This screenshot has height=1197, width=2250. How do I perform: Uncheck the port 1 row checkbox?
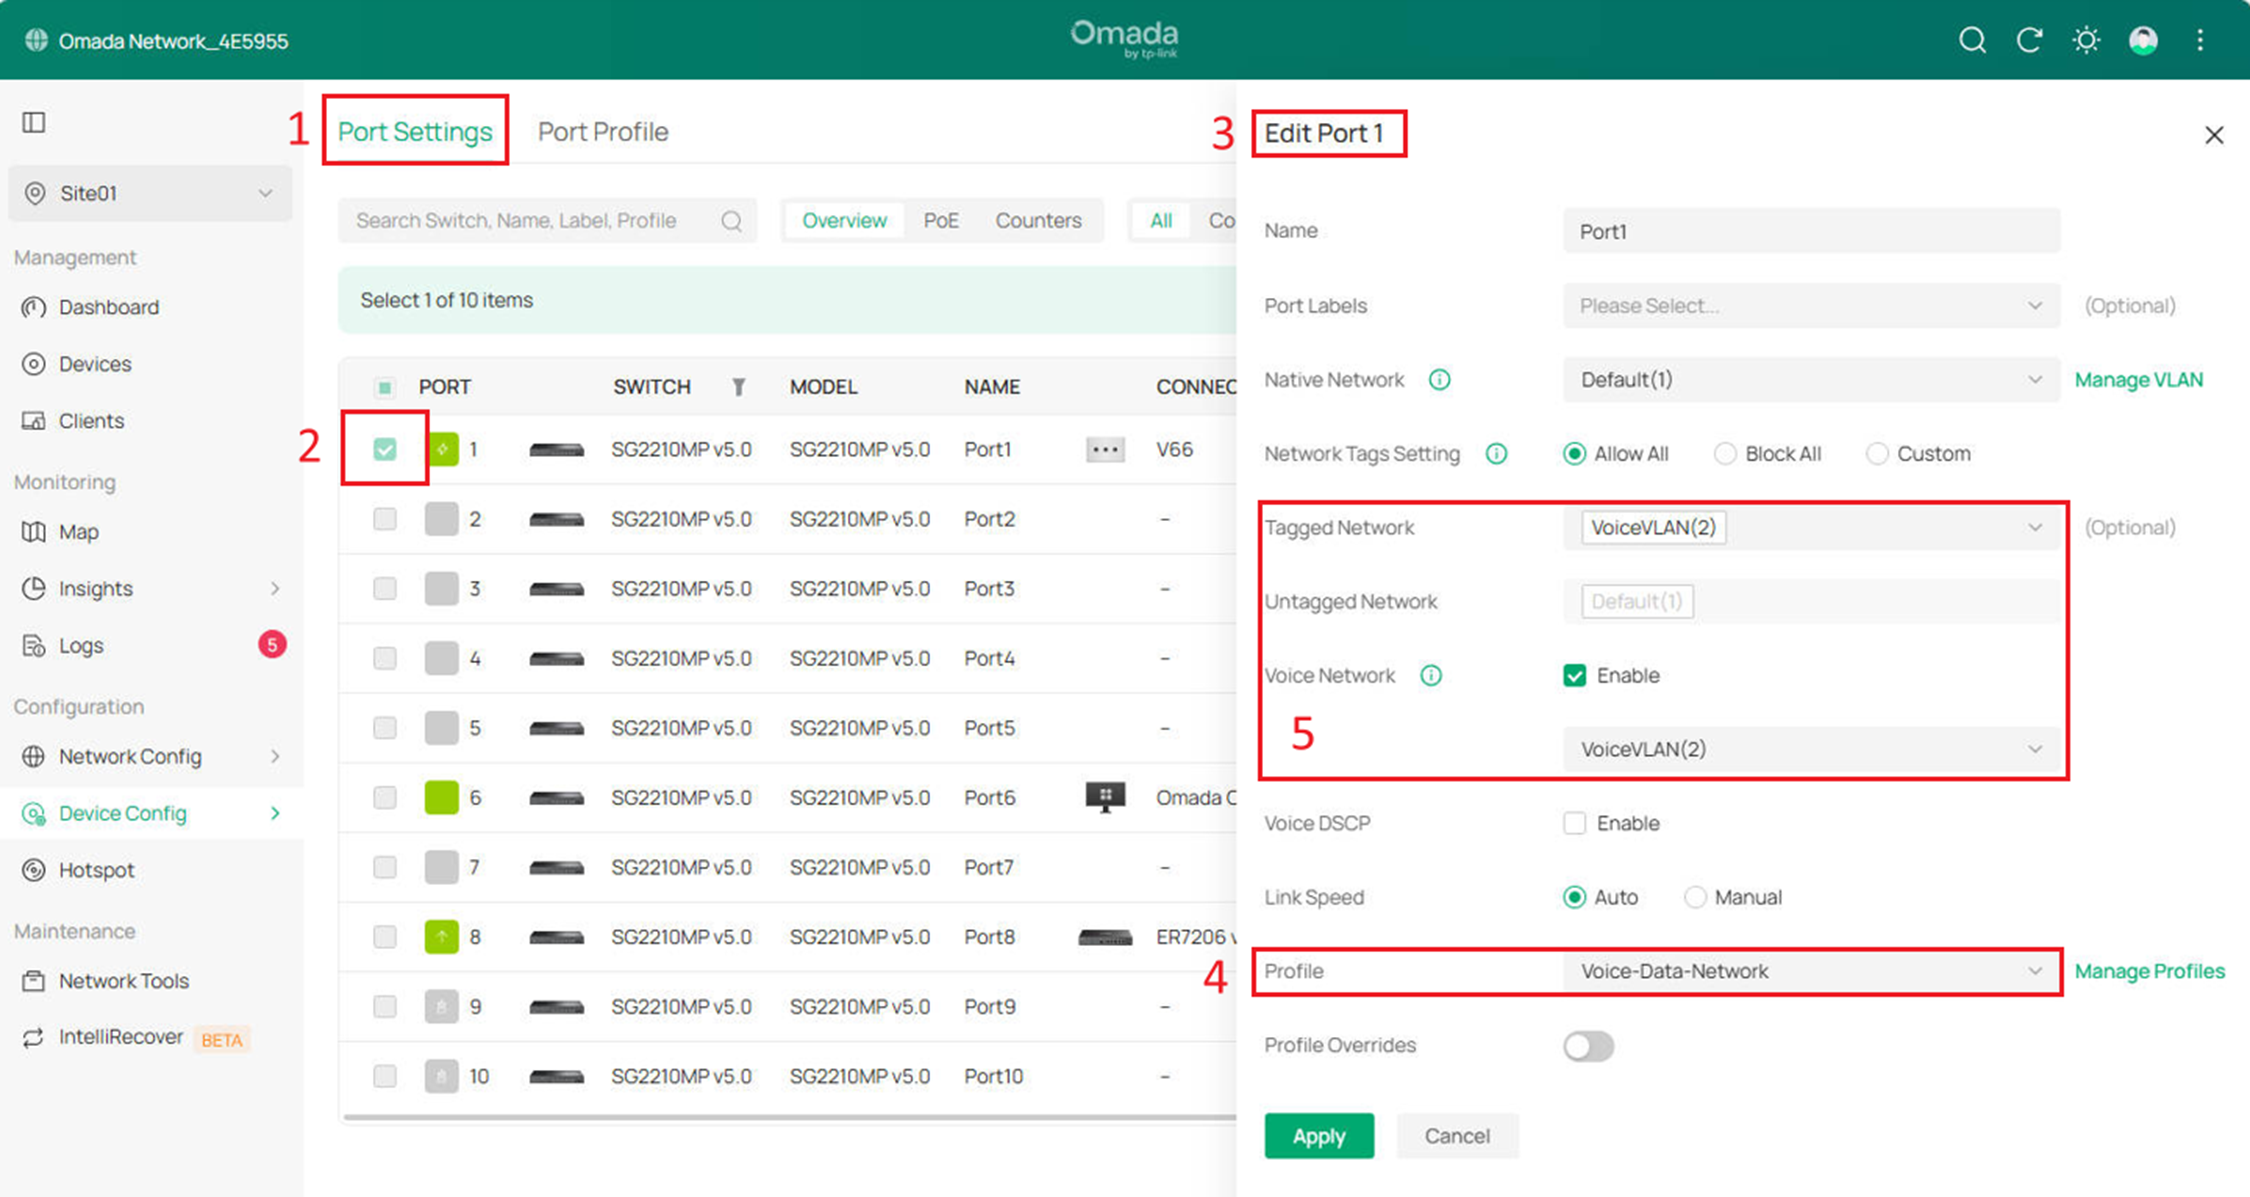(385, 450)
